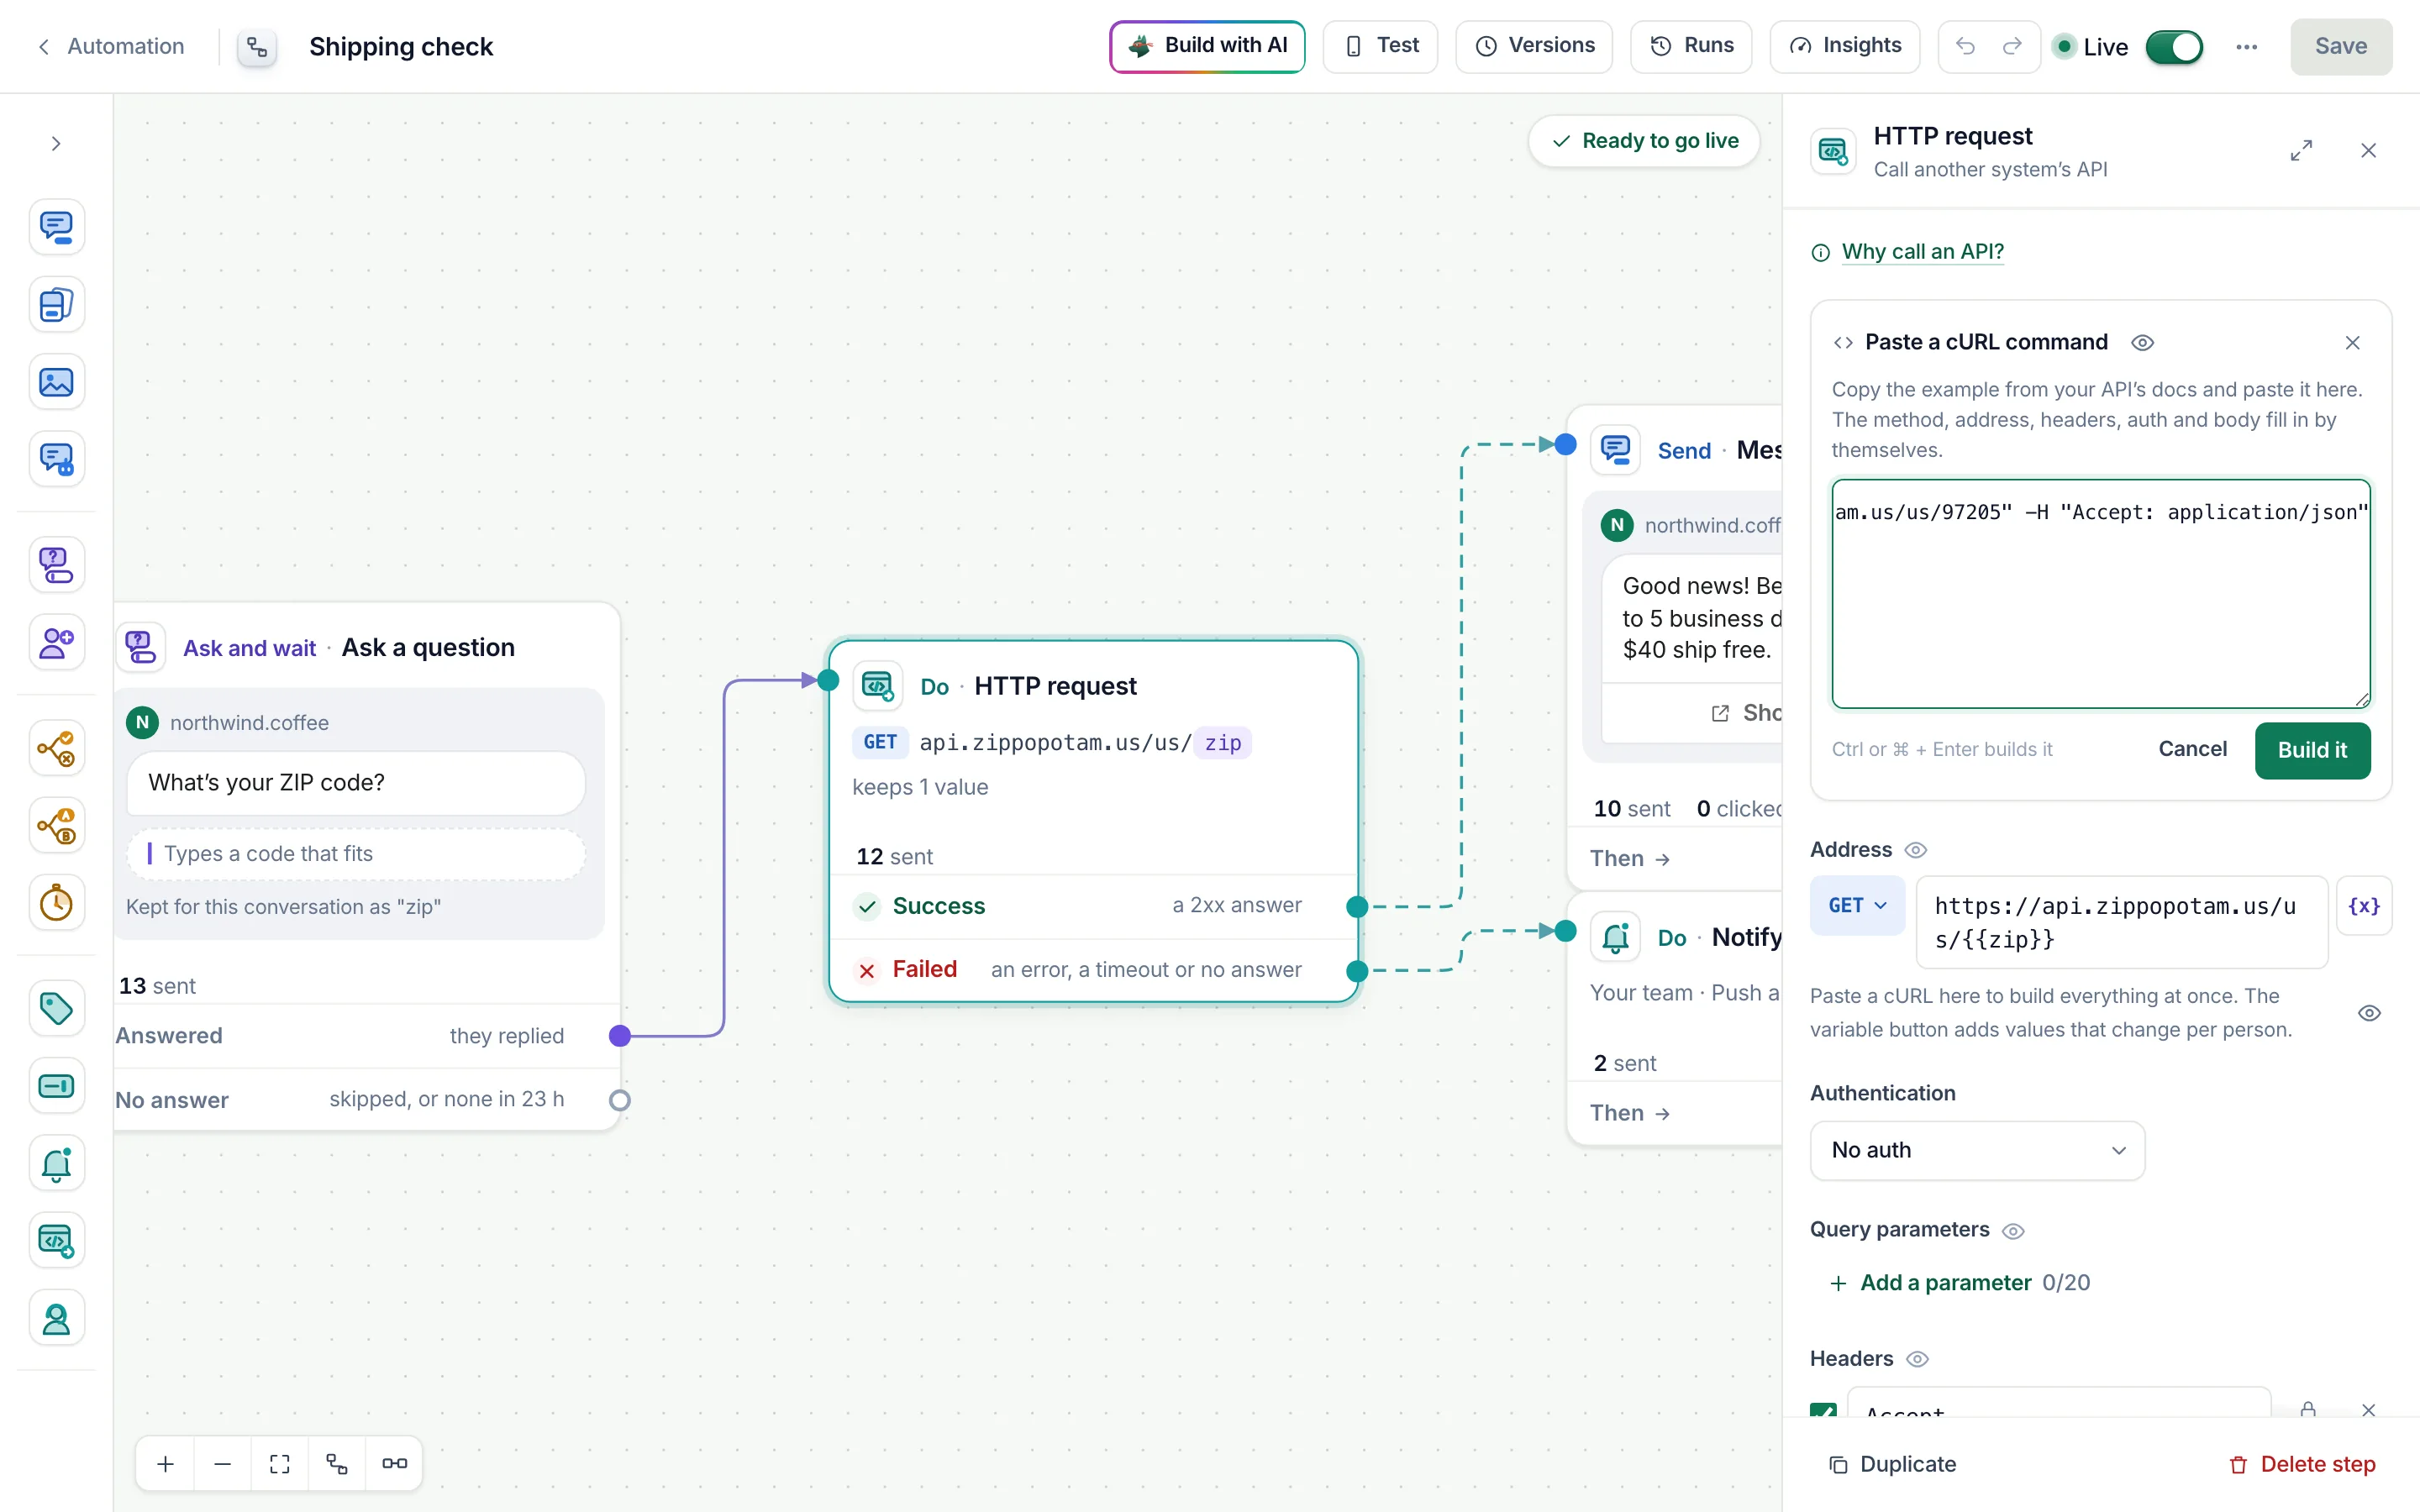Open the No auth authentication dropdown
This screenshot has height=1512, width=2420.
(x=1977, y=1150)
